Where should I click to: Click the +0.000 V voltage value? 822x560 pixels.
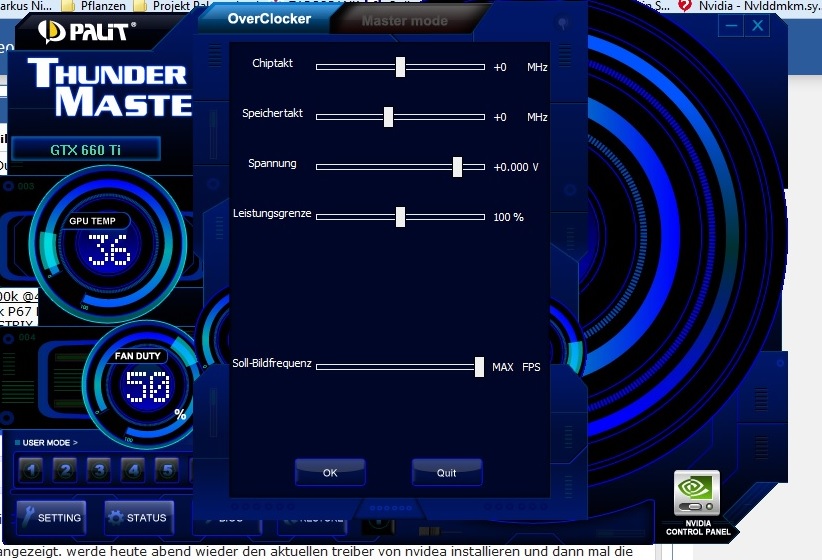[x=516, y=167]
